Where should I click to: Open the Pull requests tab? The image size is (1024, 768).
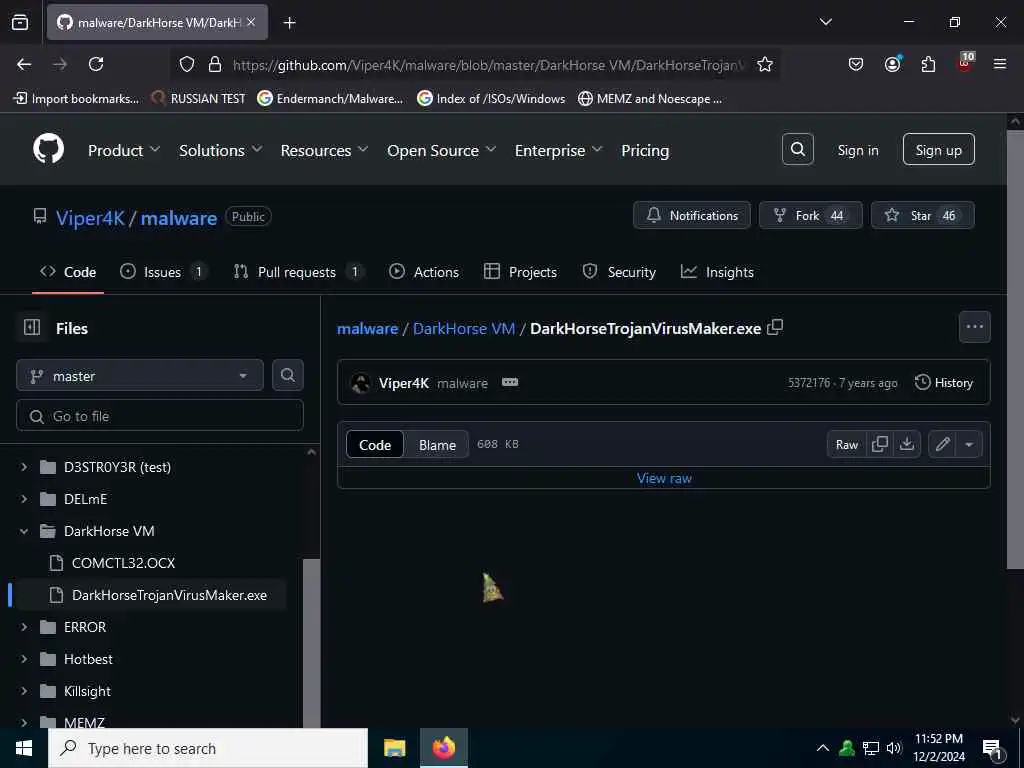click(x=298, y=272)
